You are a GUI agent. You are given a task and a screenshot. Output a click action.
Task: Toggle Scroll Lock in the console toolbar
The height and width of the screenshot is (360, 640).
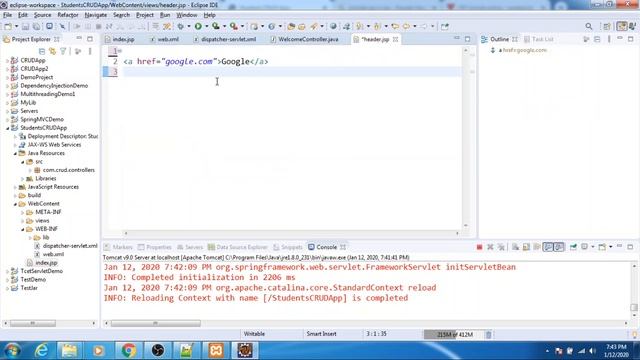(526, 247)
